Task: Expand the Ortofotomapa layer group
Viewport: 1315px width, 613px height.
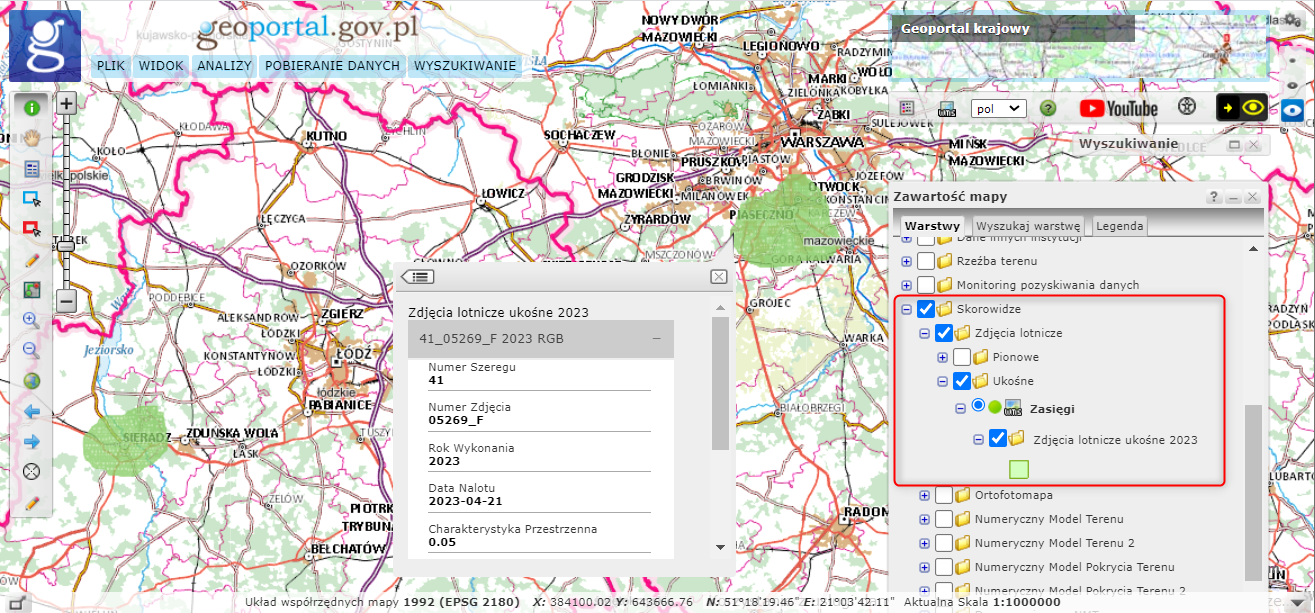Action: 925,495
